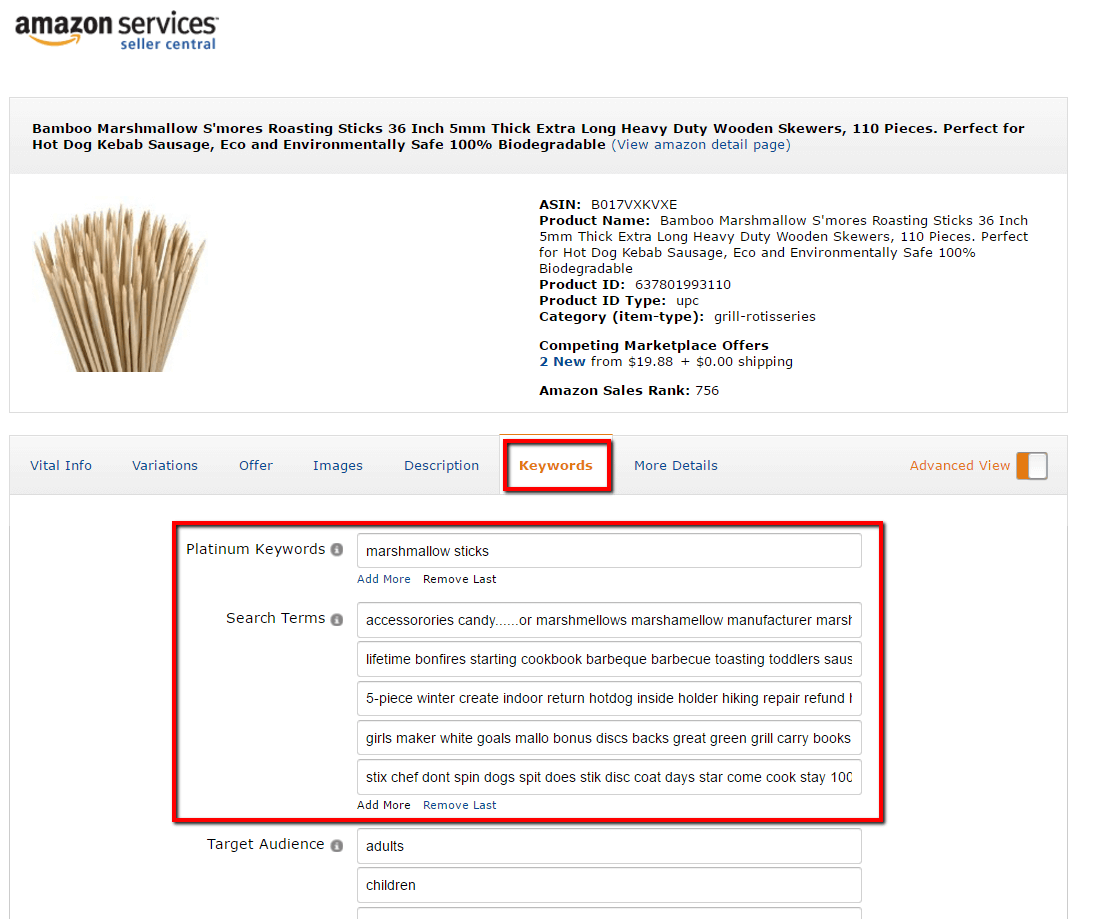The height and width of the screenshot is (919, 1095).
Task: Click Remove Last below the Search Terms fields
Action: pos(459,805)
